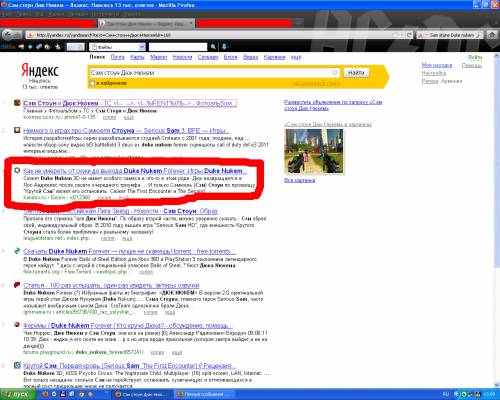Tick the 'в найденном' checkbox
The width and height of the screenshot is (500, 400).
point(92,83)
